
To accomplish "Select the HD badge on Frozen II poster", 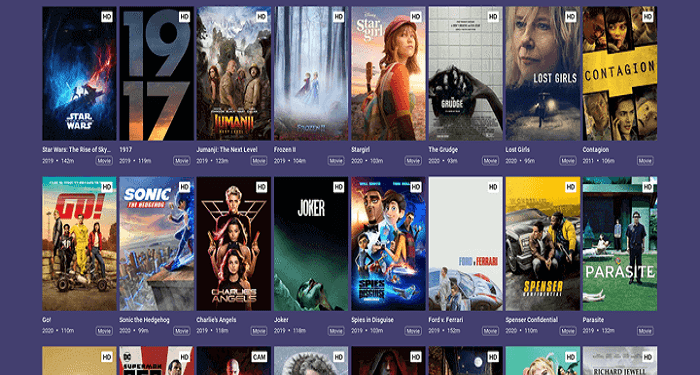I will point(338,17).
